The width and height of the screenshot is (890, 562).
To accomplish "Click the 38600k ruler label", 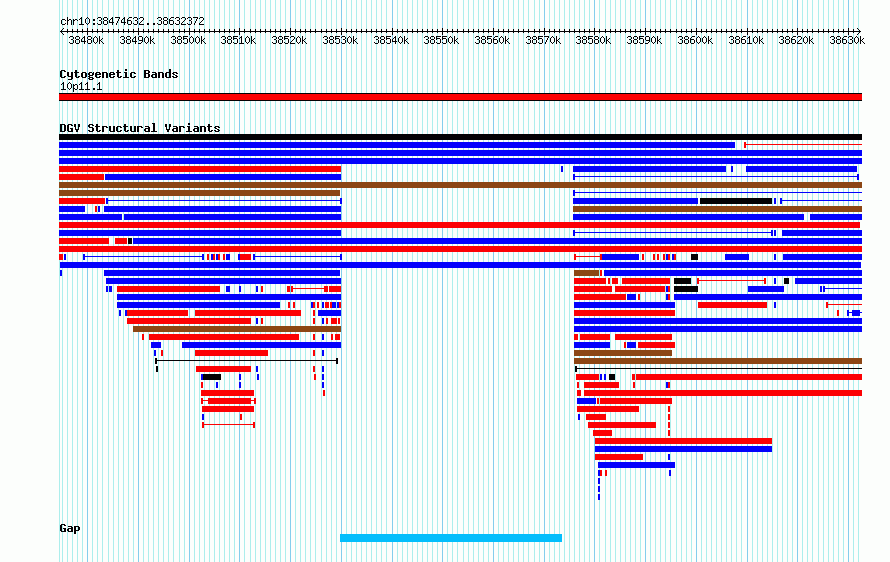I will click(695, 41).
